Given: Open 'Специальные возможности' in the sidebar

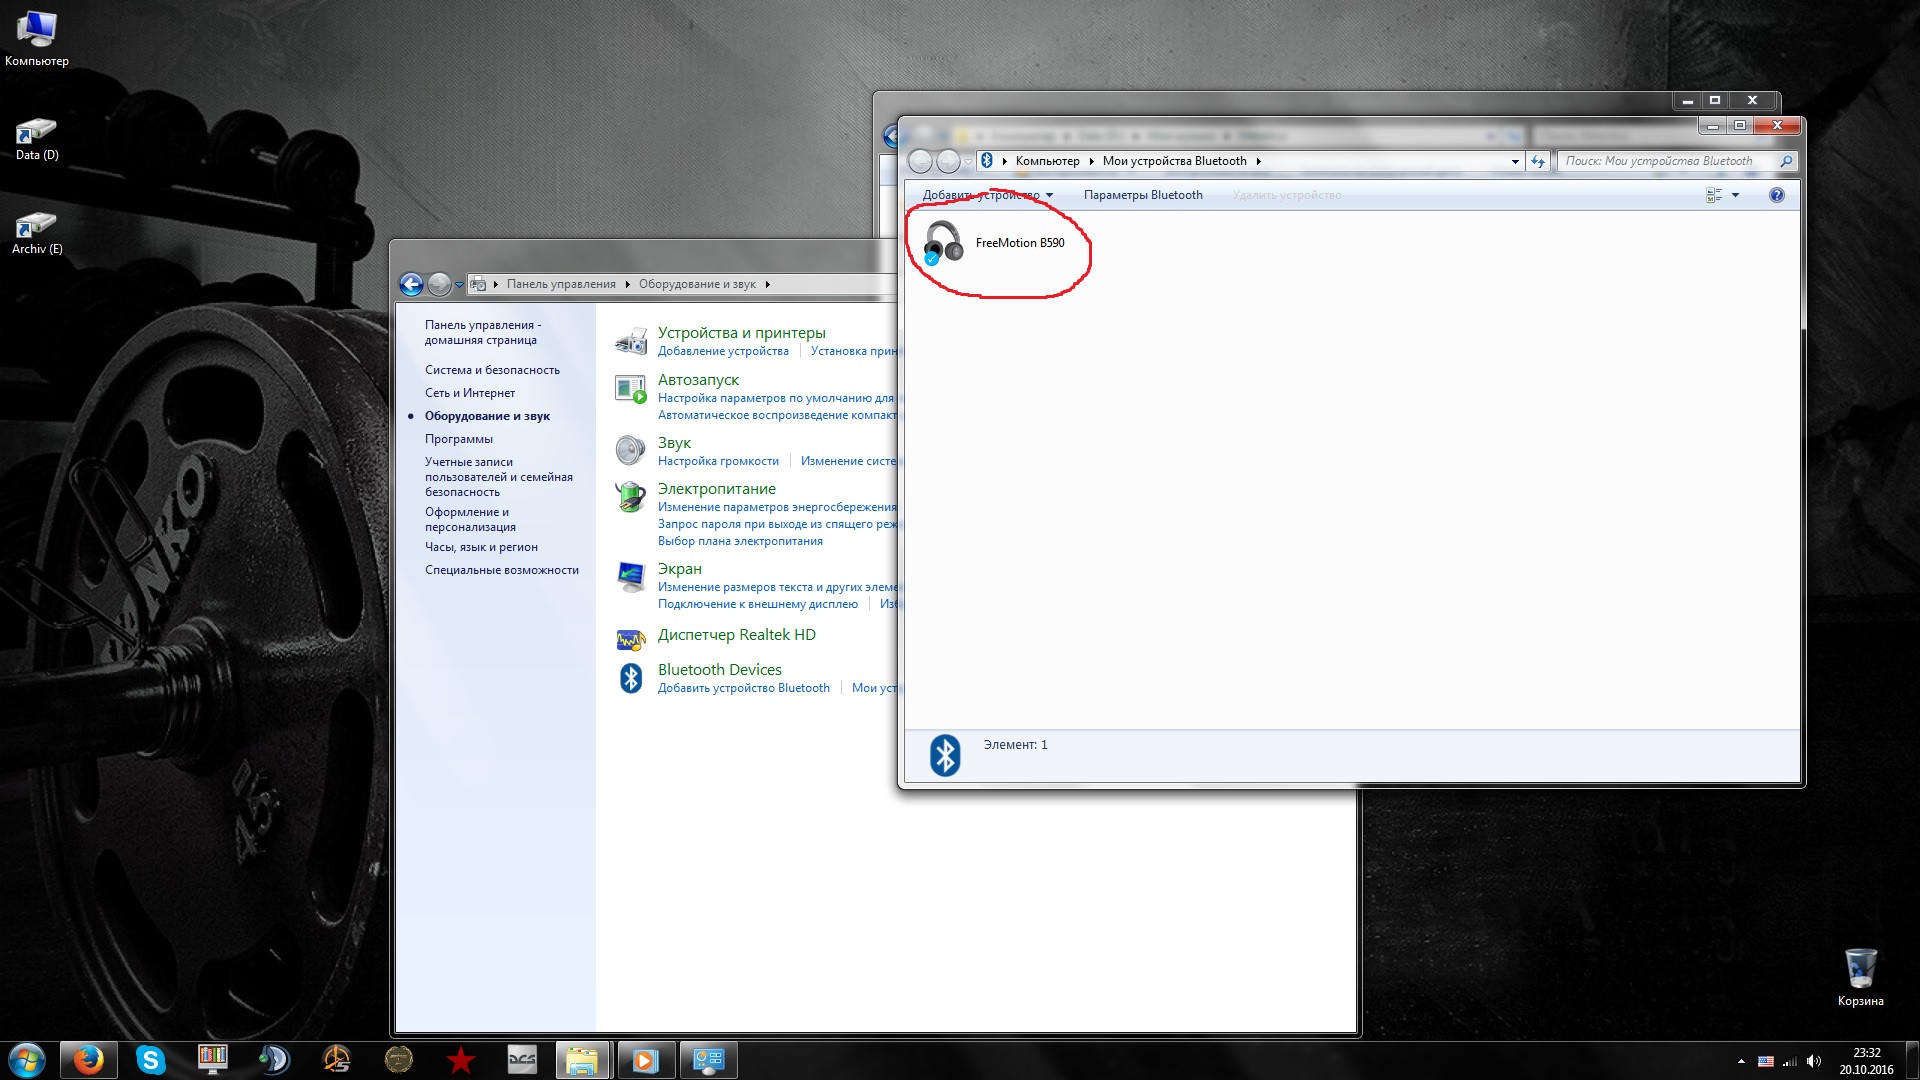Looking at the screenshot, I should (501, 570).
